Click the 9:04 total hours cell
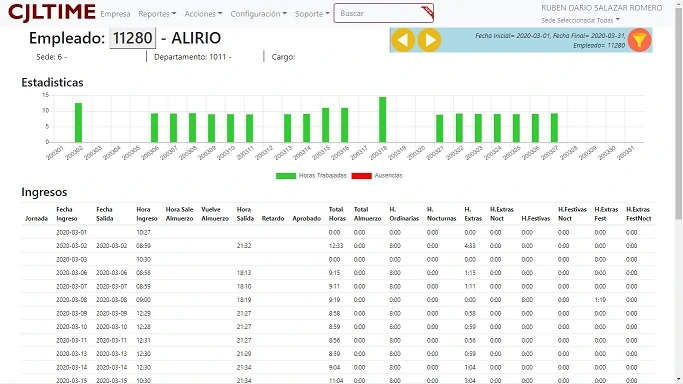The width and height of the screenshot is (683, 384). coord(335,367)
